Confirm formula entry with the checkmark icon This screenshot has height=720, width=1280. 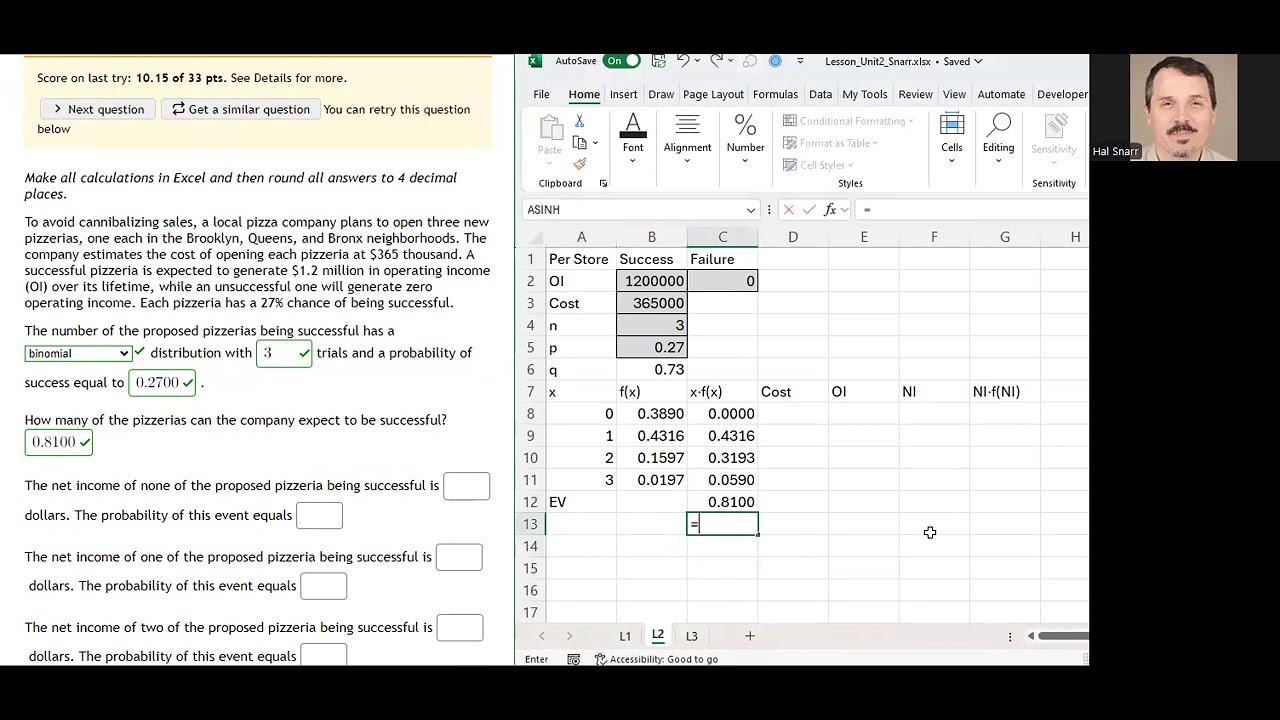point(809,210)
